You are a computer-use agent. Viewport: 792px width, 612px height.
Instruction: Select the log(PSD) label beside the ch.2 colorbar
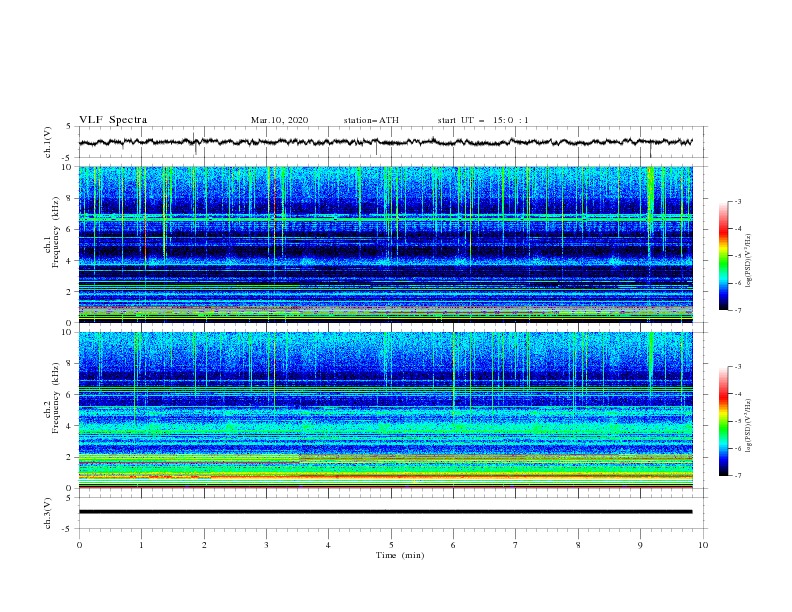pyautogui.click(x=748, y=425)
